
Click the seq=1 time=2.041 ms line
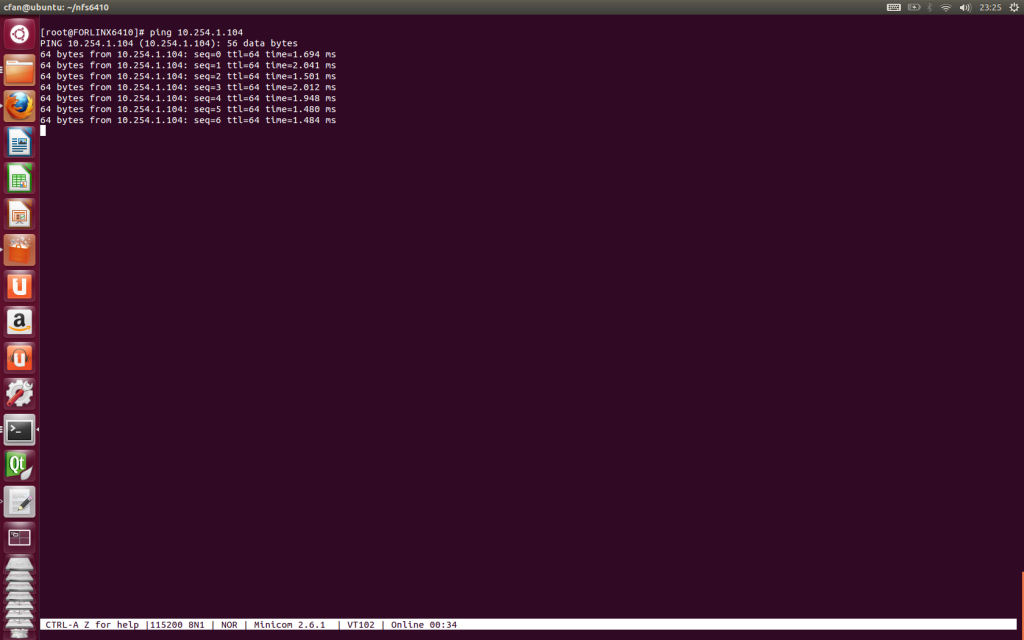pyautogui.click(x=188, y=65)
